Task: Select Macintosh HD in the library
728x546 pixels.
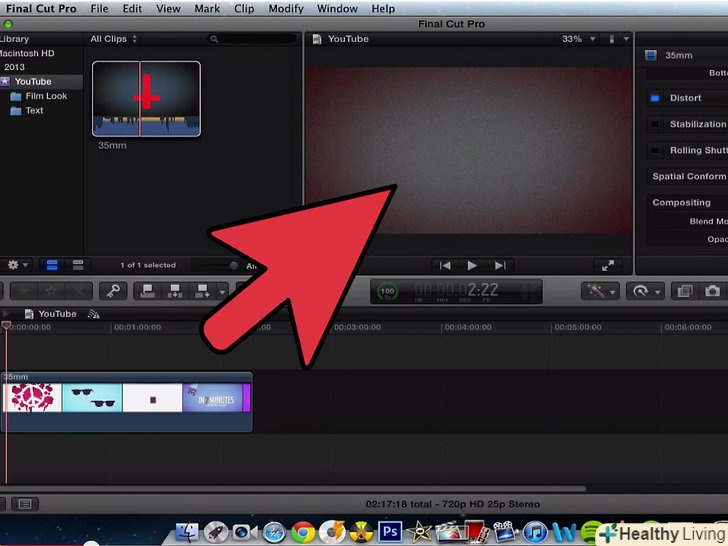Action: 27,53
